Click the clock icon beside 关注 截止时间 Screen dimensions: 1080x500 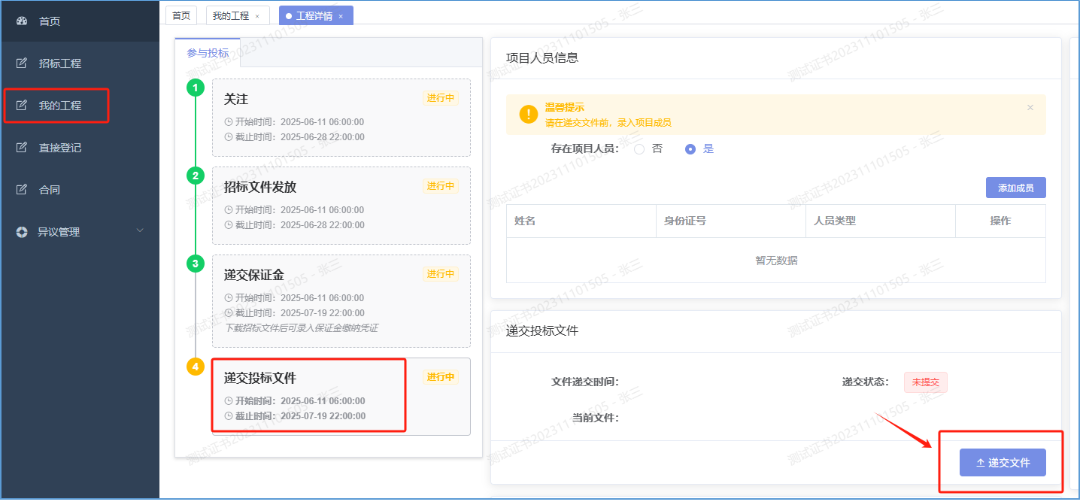[x=229, y=136]
